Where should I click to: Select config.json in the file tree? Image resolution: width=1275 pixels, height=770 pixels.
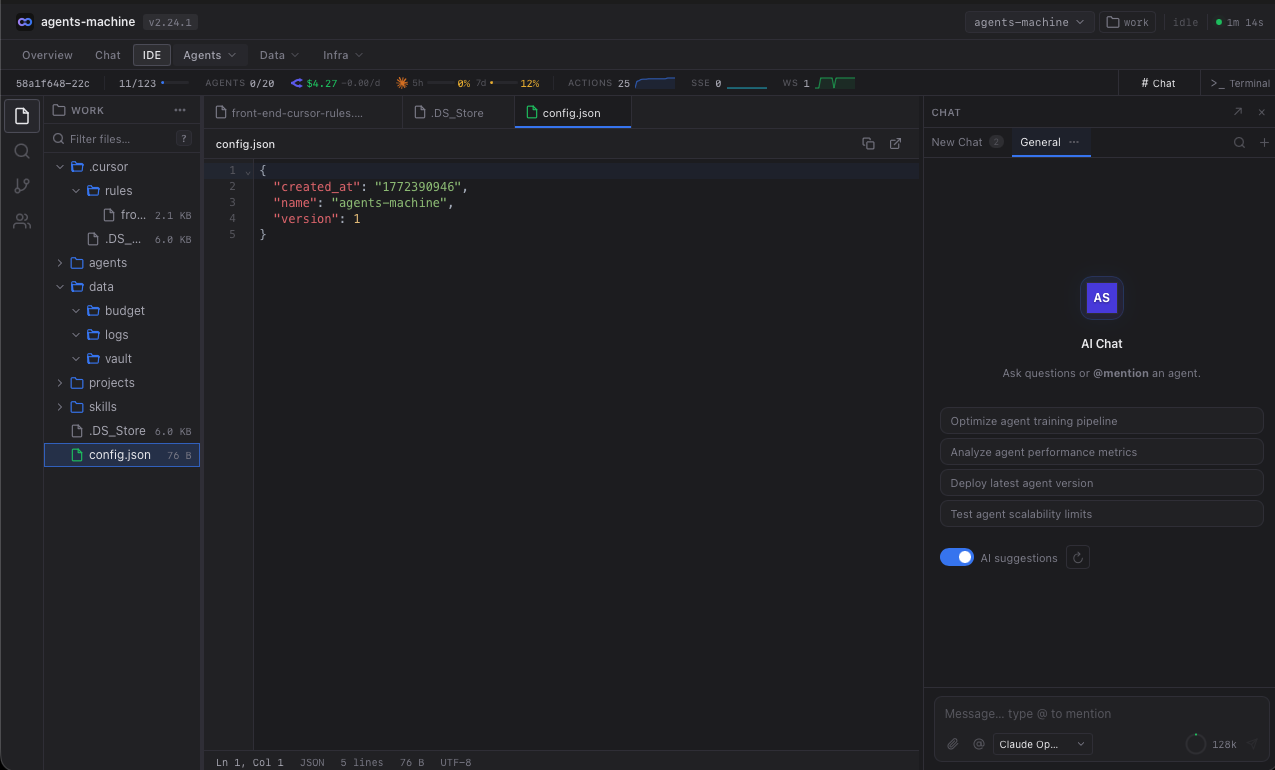(x=120, y=455)
